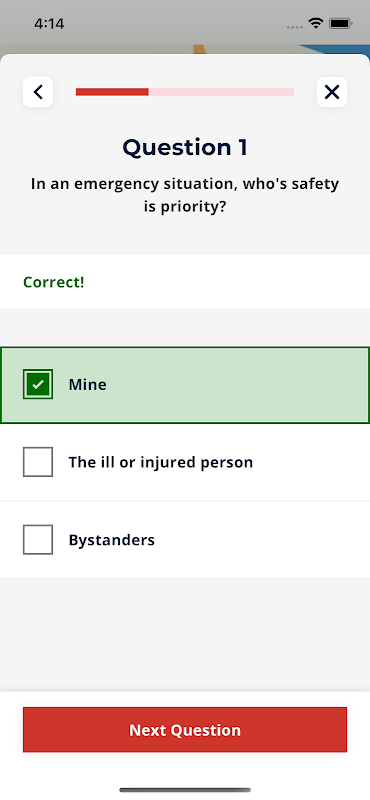370x800 pixels.
Task: Tap the Wi-Fi status icon
Action: coord(316,23)
